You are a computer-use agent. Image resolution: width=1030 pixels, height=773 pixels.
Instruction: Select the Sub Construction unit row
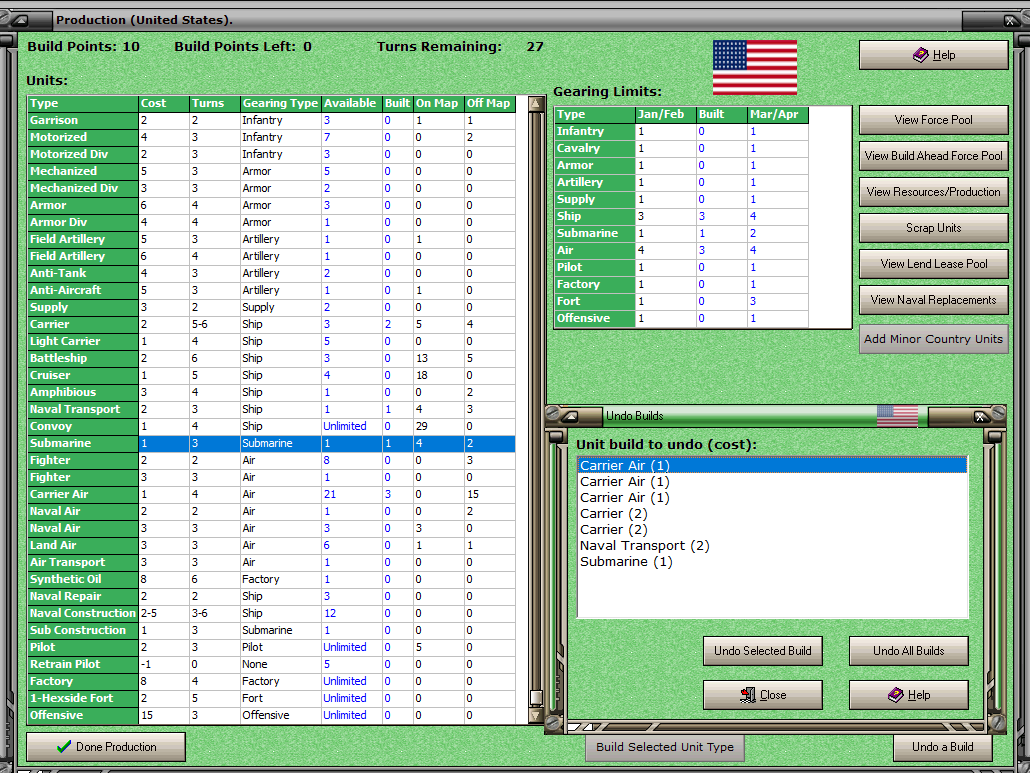(x=271, y=630)
